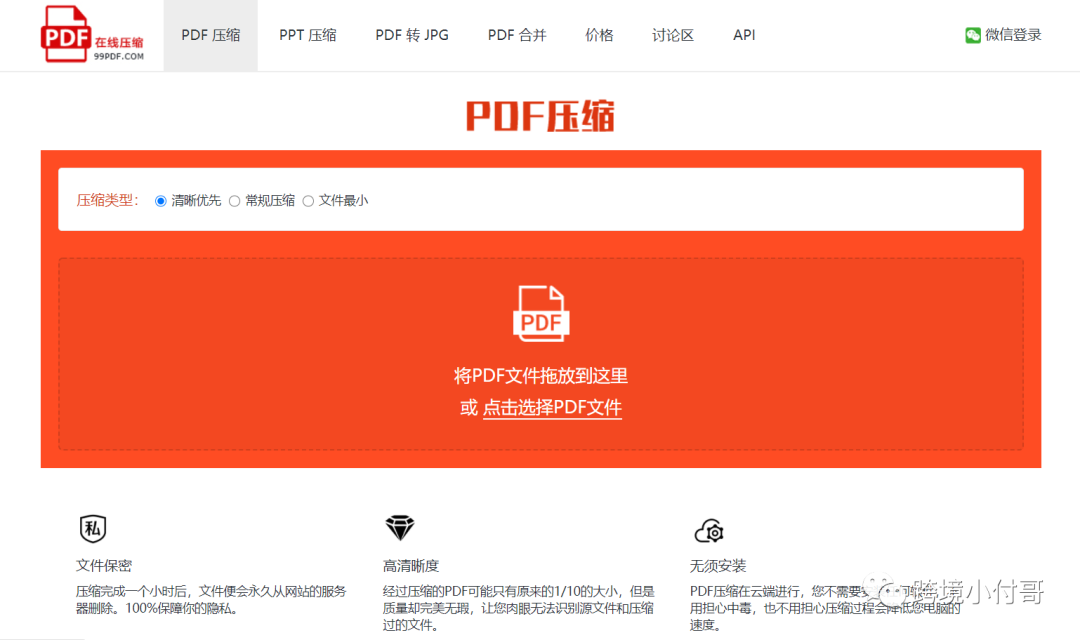Open the 价格 pricing page
The width and height of the screenshot is (1080, 640).
599,34
